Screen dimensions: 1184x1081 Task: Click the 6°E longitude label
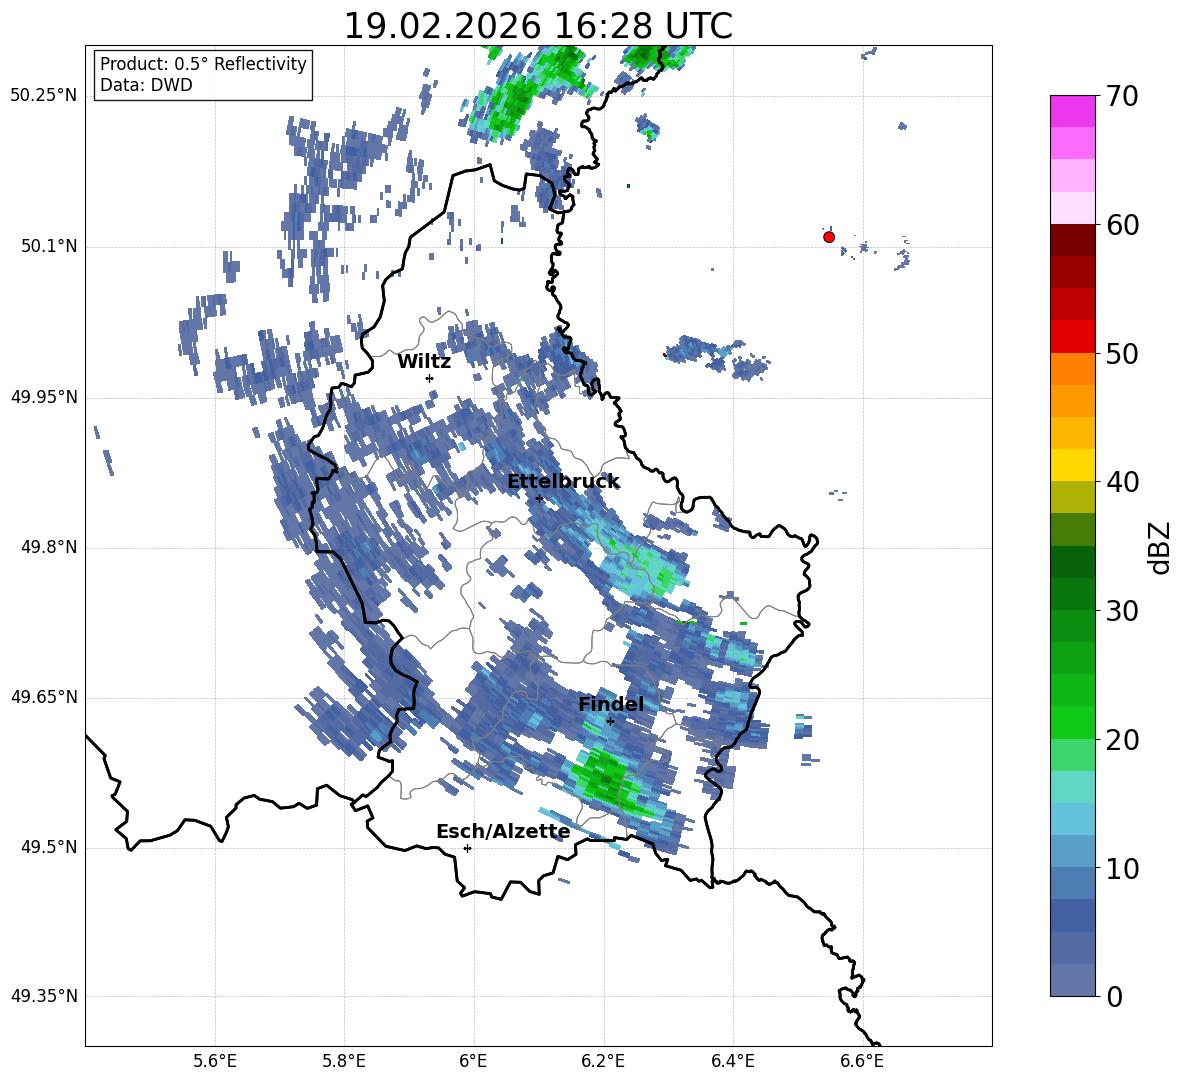point(473,1061)
